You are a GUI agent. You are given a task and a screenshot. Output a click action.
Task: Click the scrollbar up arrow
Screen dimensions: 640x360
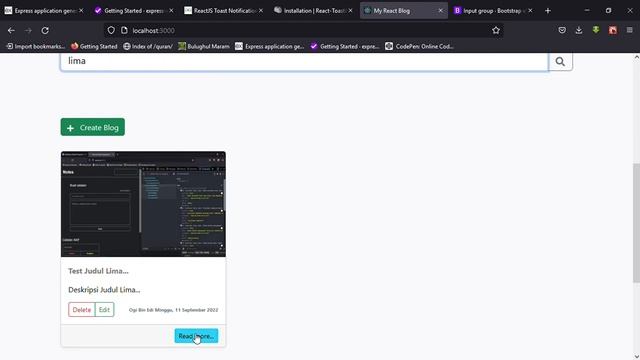click(x=636, y=58)
